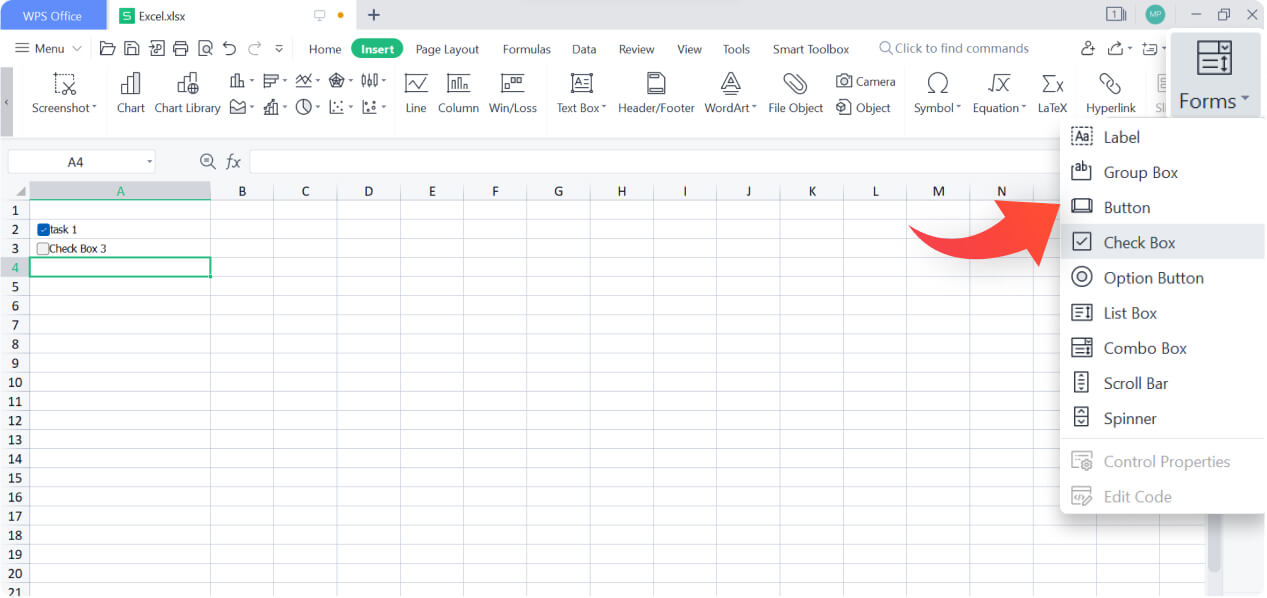1267x598 pixels.
Task: Insert a pie chart
Action: tap(304, 107)
